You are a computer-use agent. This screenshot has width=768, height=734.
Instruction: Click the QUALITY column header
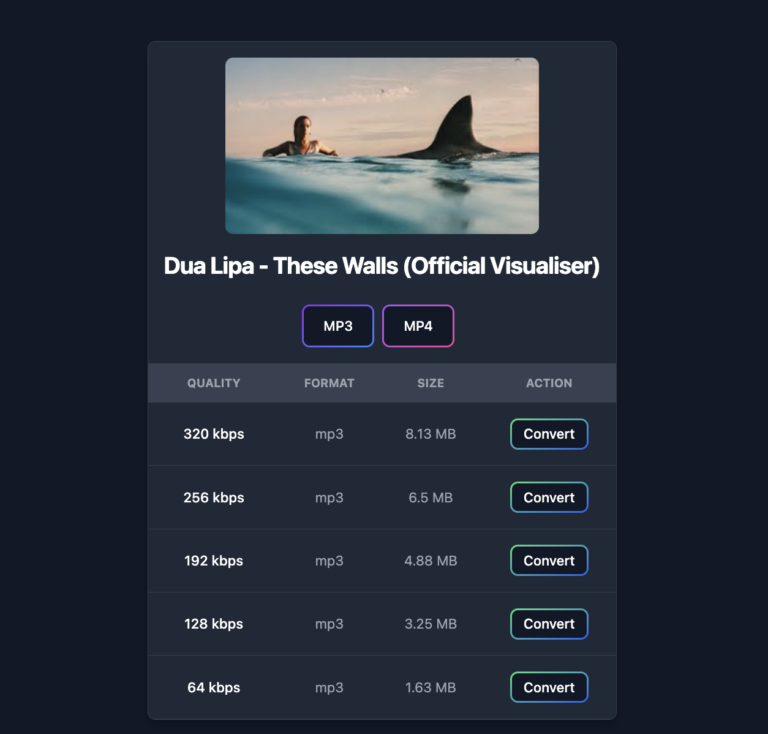click(x=214, y=383)
